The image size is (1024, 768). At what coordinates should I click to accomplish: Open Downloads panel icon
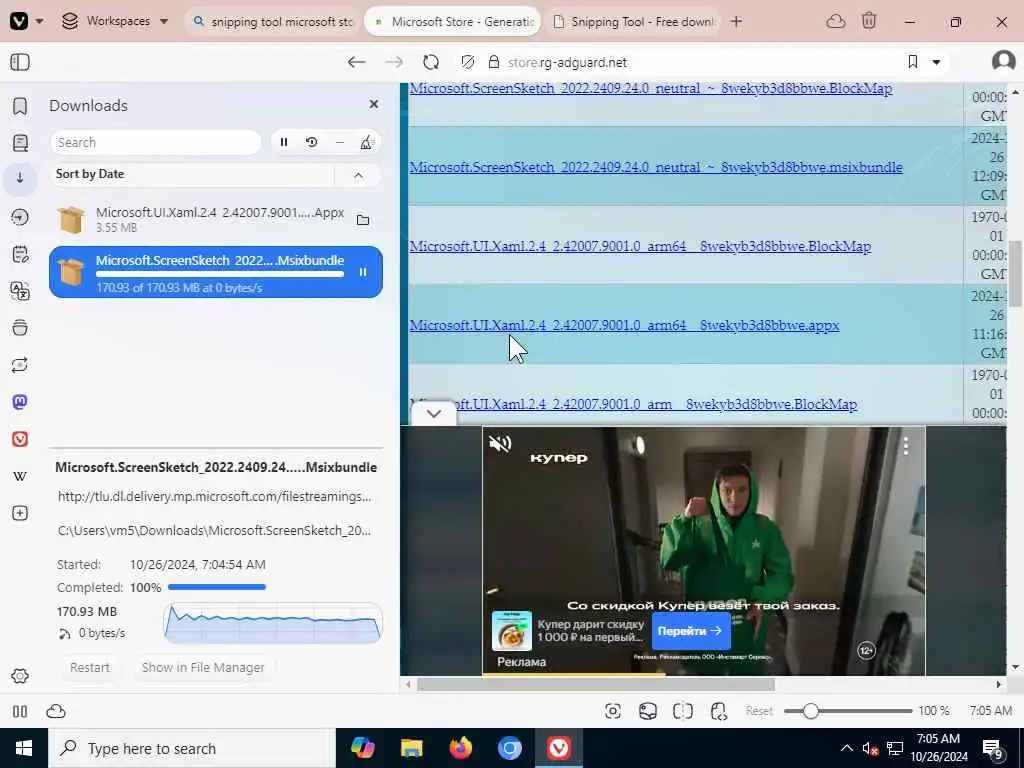click(20, 178)
